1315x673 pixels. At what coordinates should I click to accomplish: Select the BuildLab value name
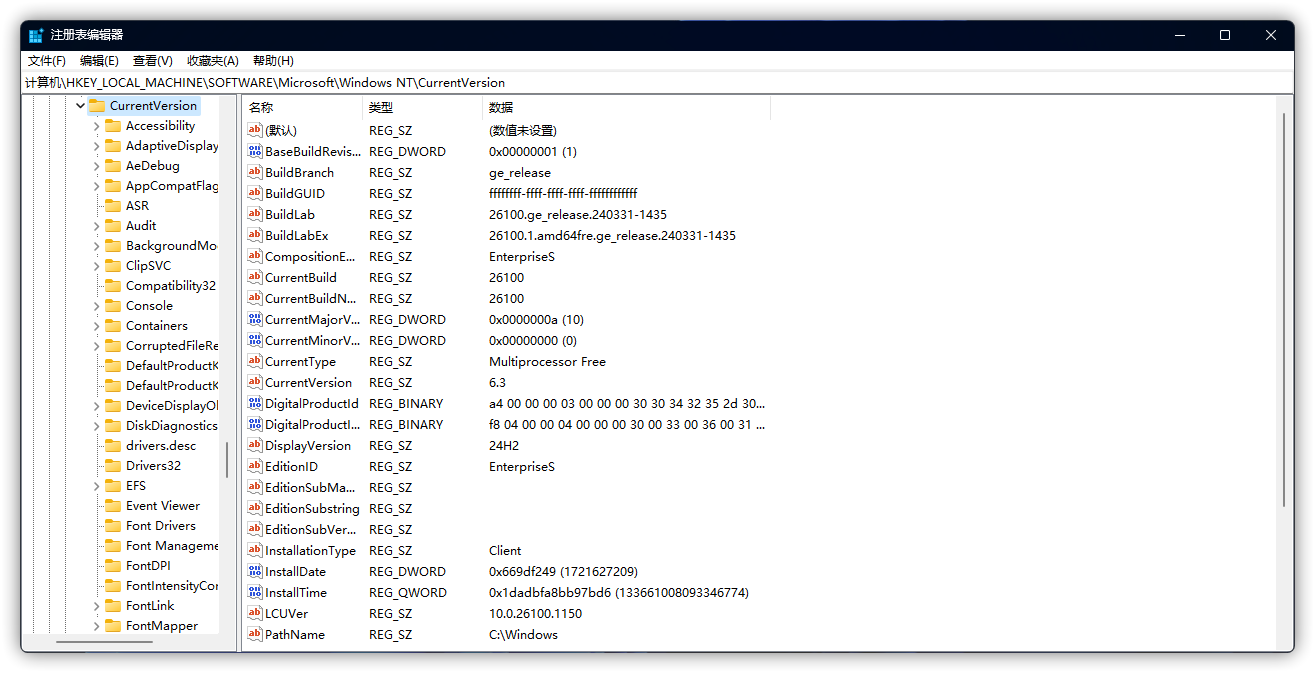click(x=290, y=214)
